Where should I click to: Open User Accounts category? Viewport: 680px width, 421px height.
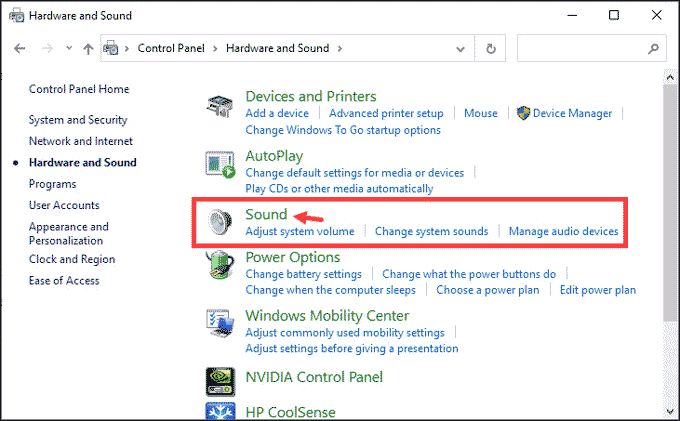tap(64, 205)
